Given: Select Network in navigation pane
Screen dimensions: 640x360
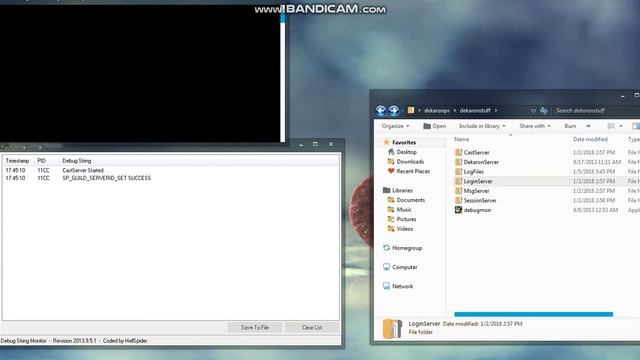Looking at the screenshot, I should pos(402,286).
